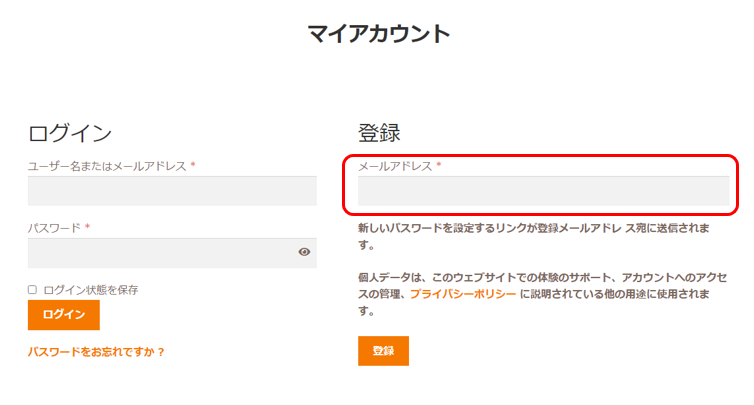Screen dimensions: 754x405
Task: Click the パスワード field label text
Action: coord(54,228)
